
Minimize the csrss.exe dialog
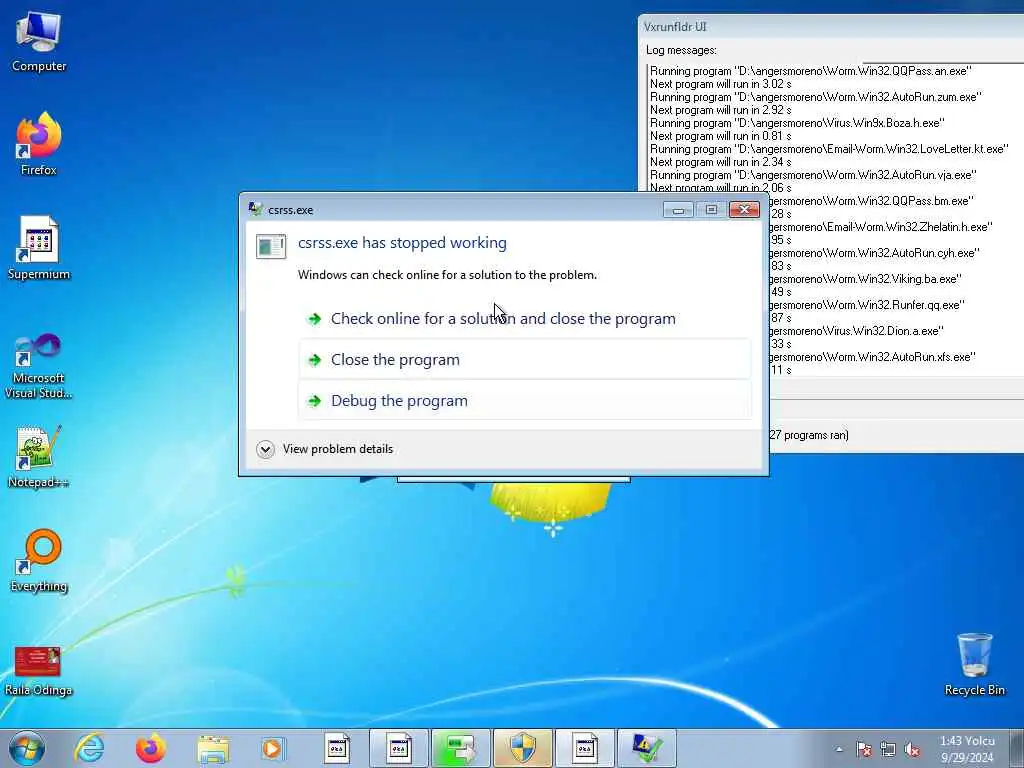(x=678, y=209)
